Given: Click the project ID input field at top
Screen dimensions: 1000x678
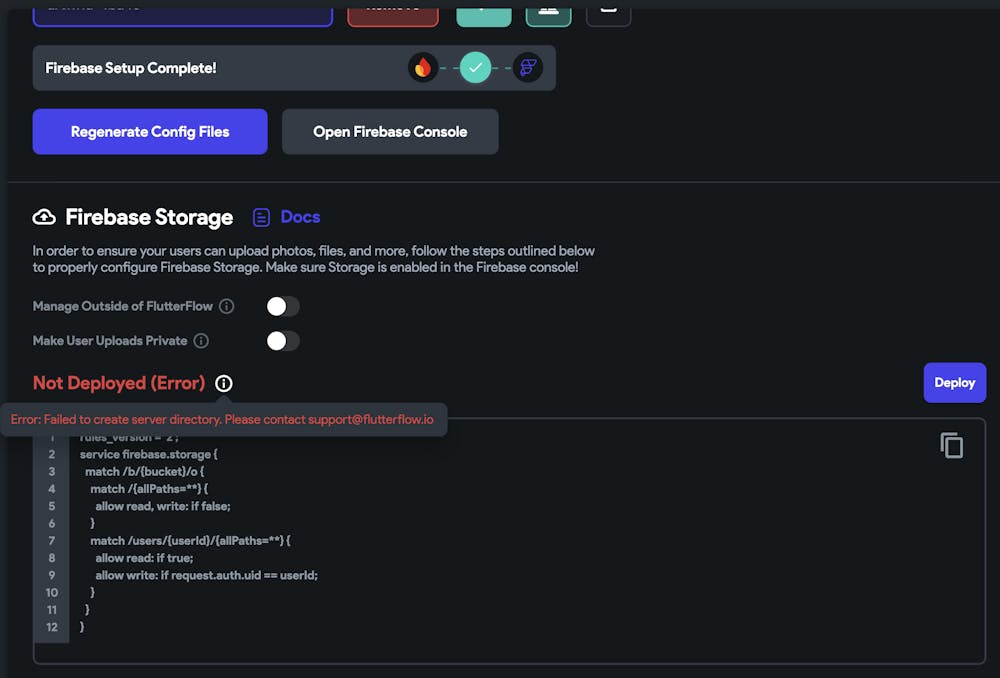Looking at the screenshot, I should coord(183,10).
